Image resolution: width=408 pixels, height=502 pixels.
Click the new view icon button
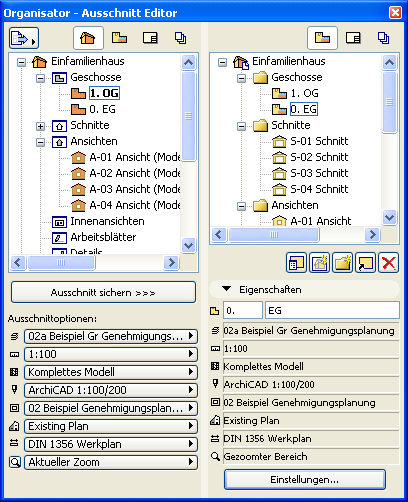pos(319,263)
